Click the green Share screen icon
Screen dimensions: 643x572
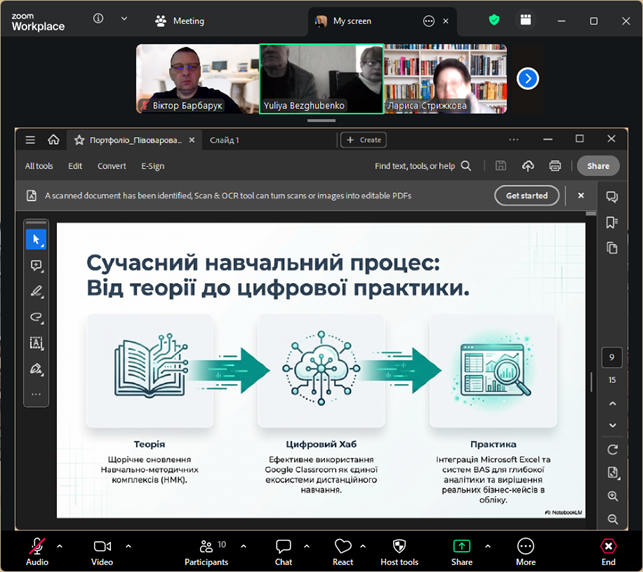coord(462,547)
